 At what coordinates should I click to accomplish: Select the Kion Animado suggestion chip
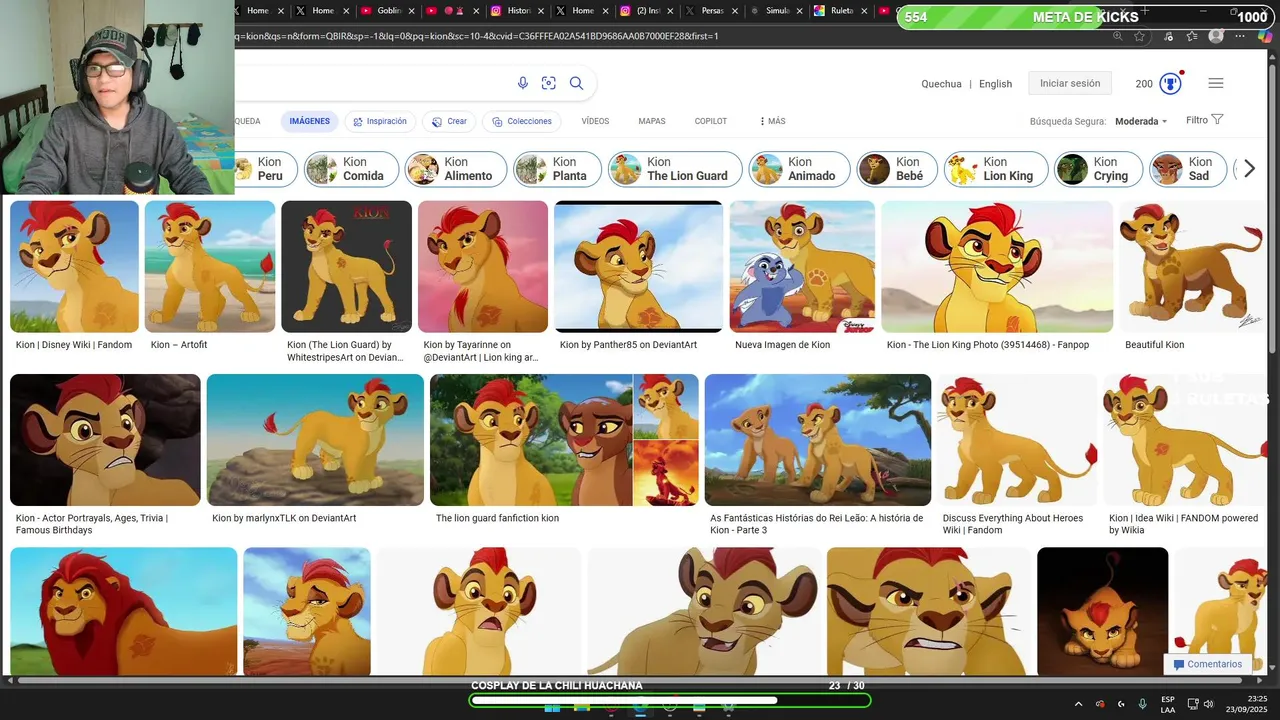[799, 169]
